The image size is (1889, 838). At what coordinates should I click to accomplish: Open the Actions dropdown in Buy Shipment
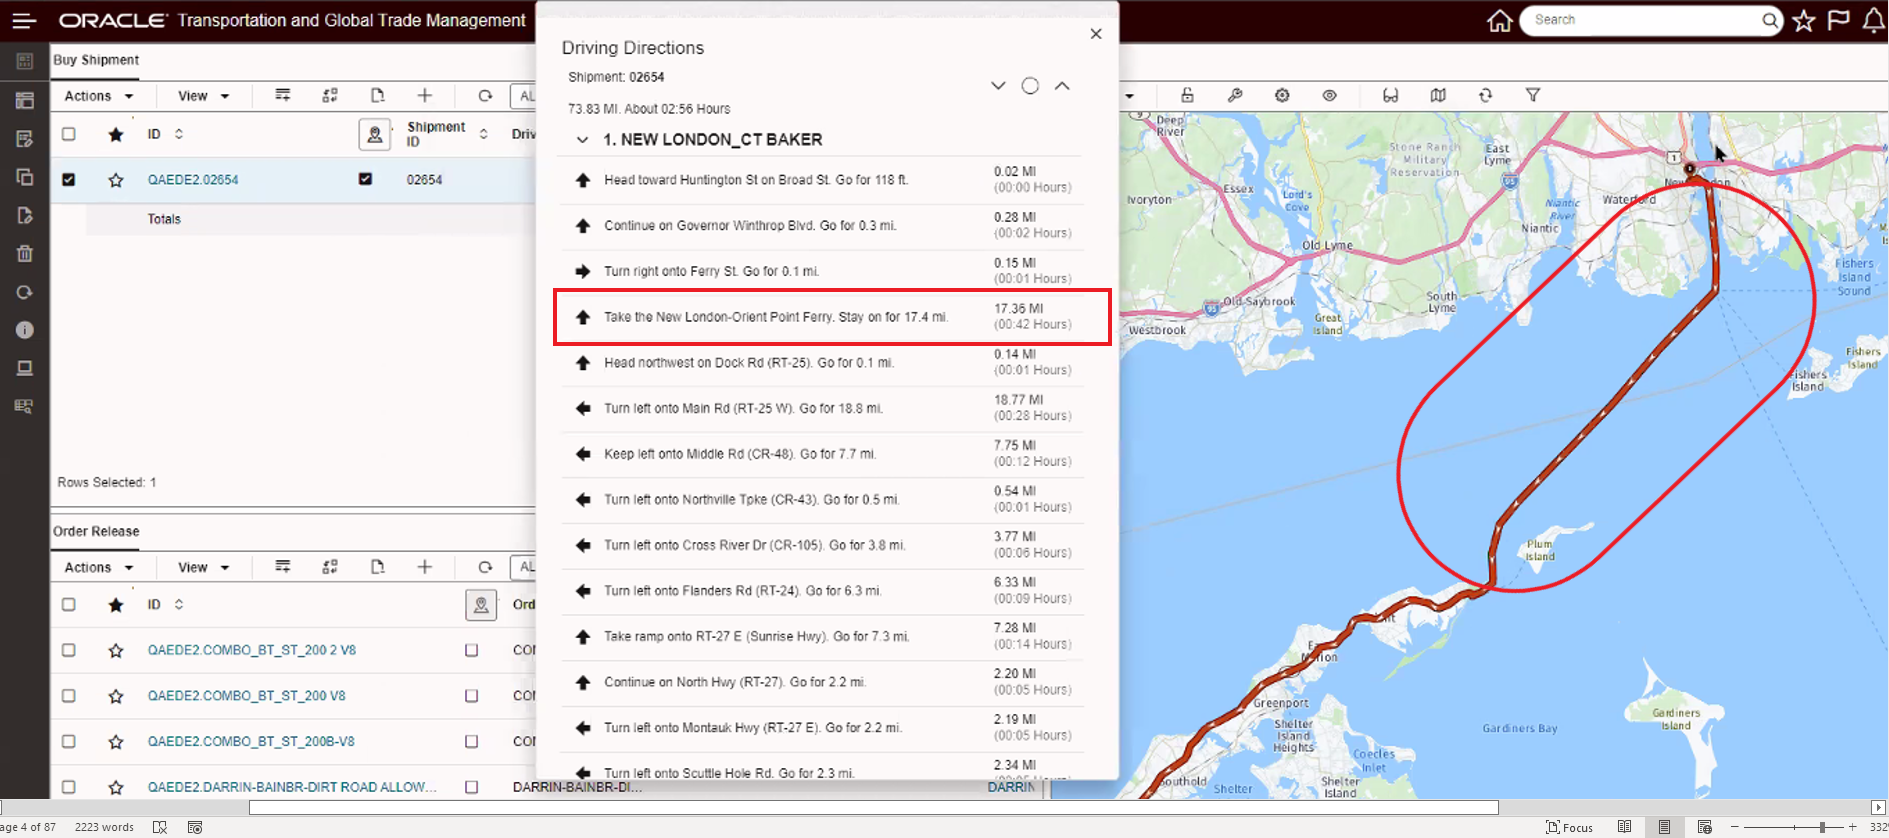pyautogui.click(x=99, y=96)
